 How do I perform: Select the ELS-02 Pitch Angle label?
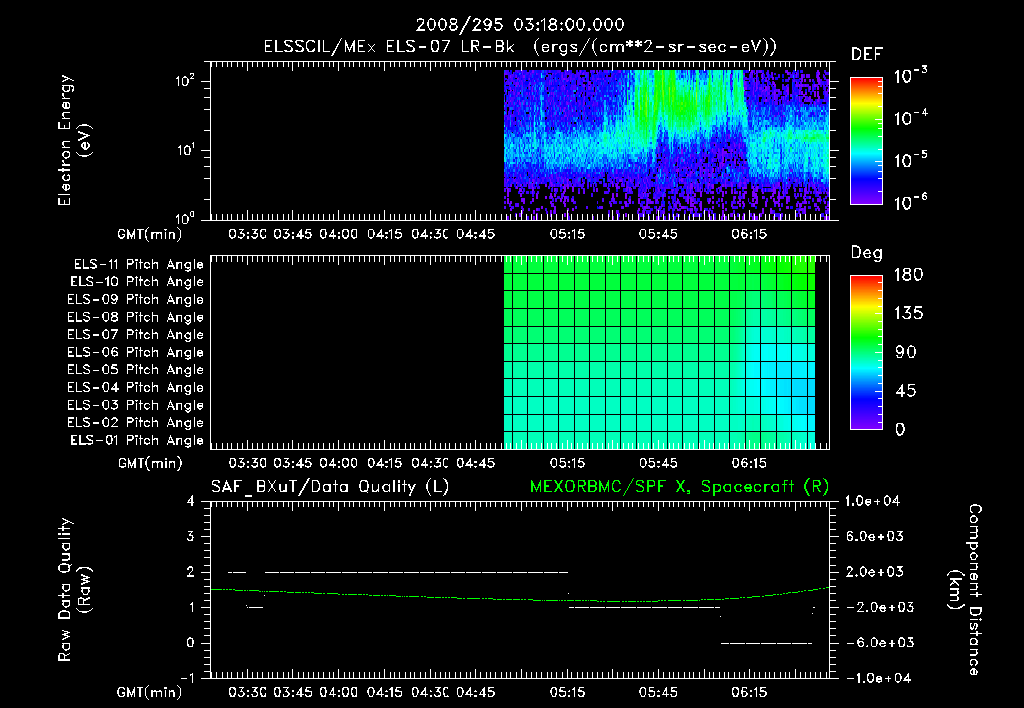coord(136,423)
